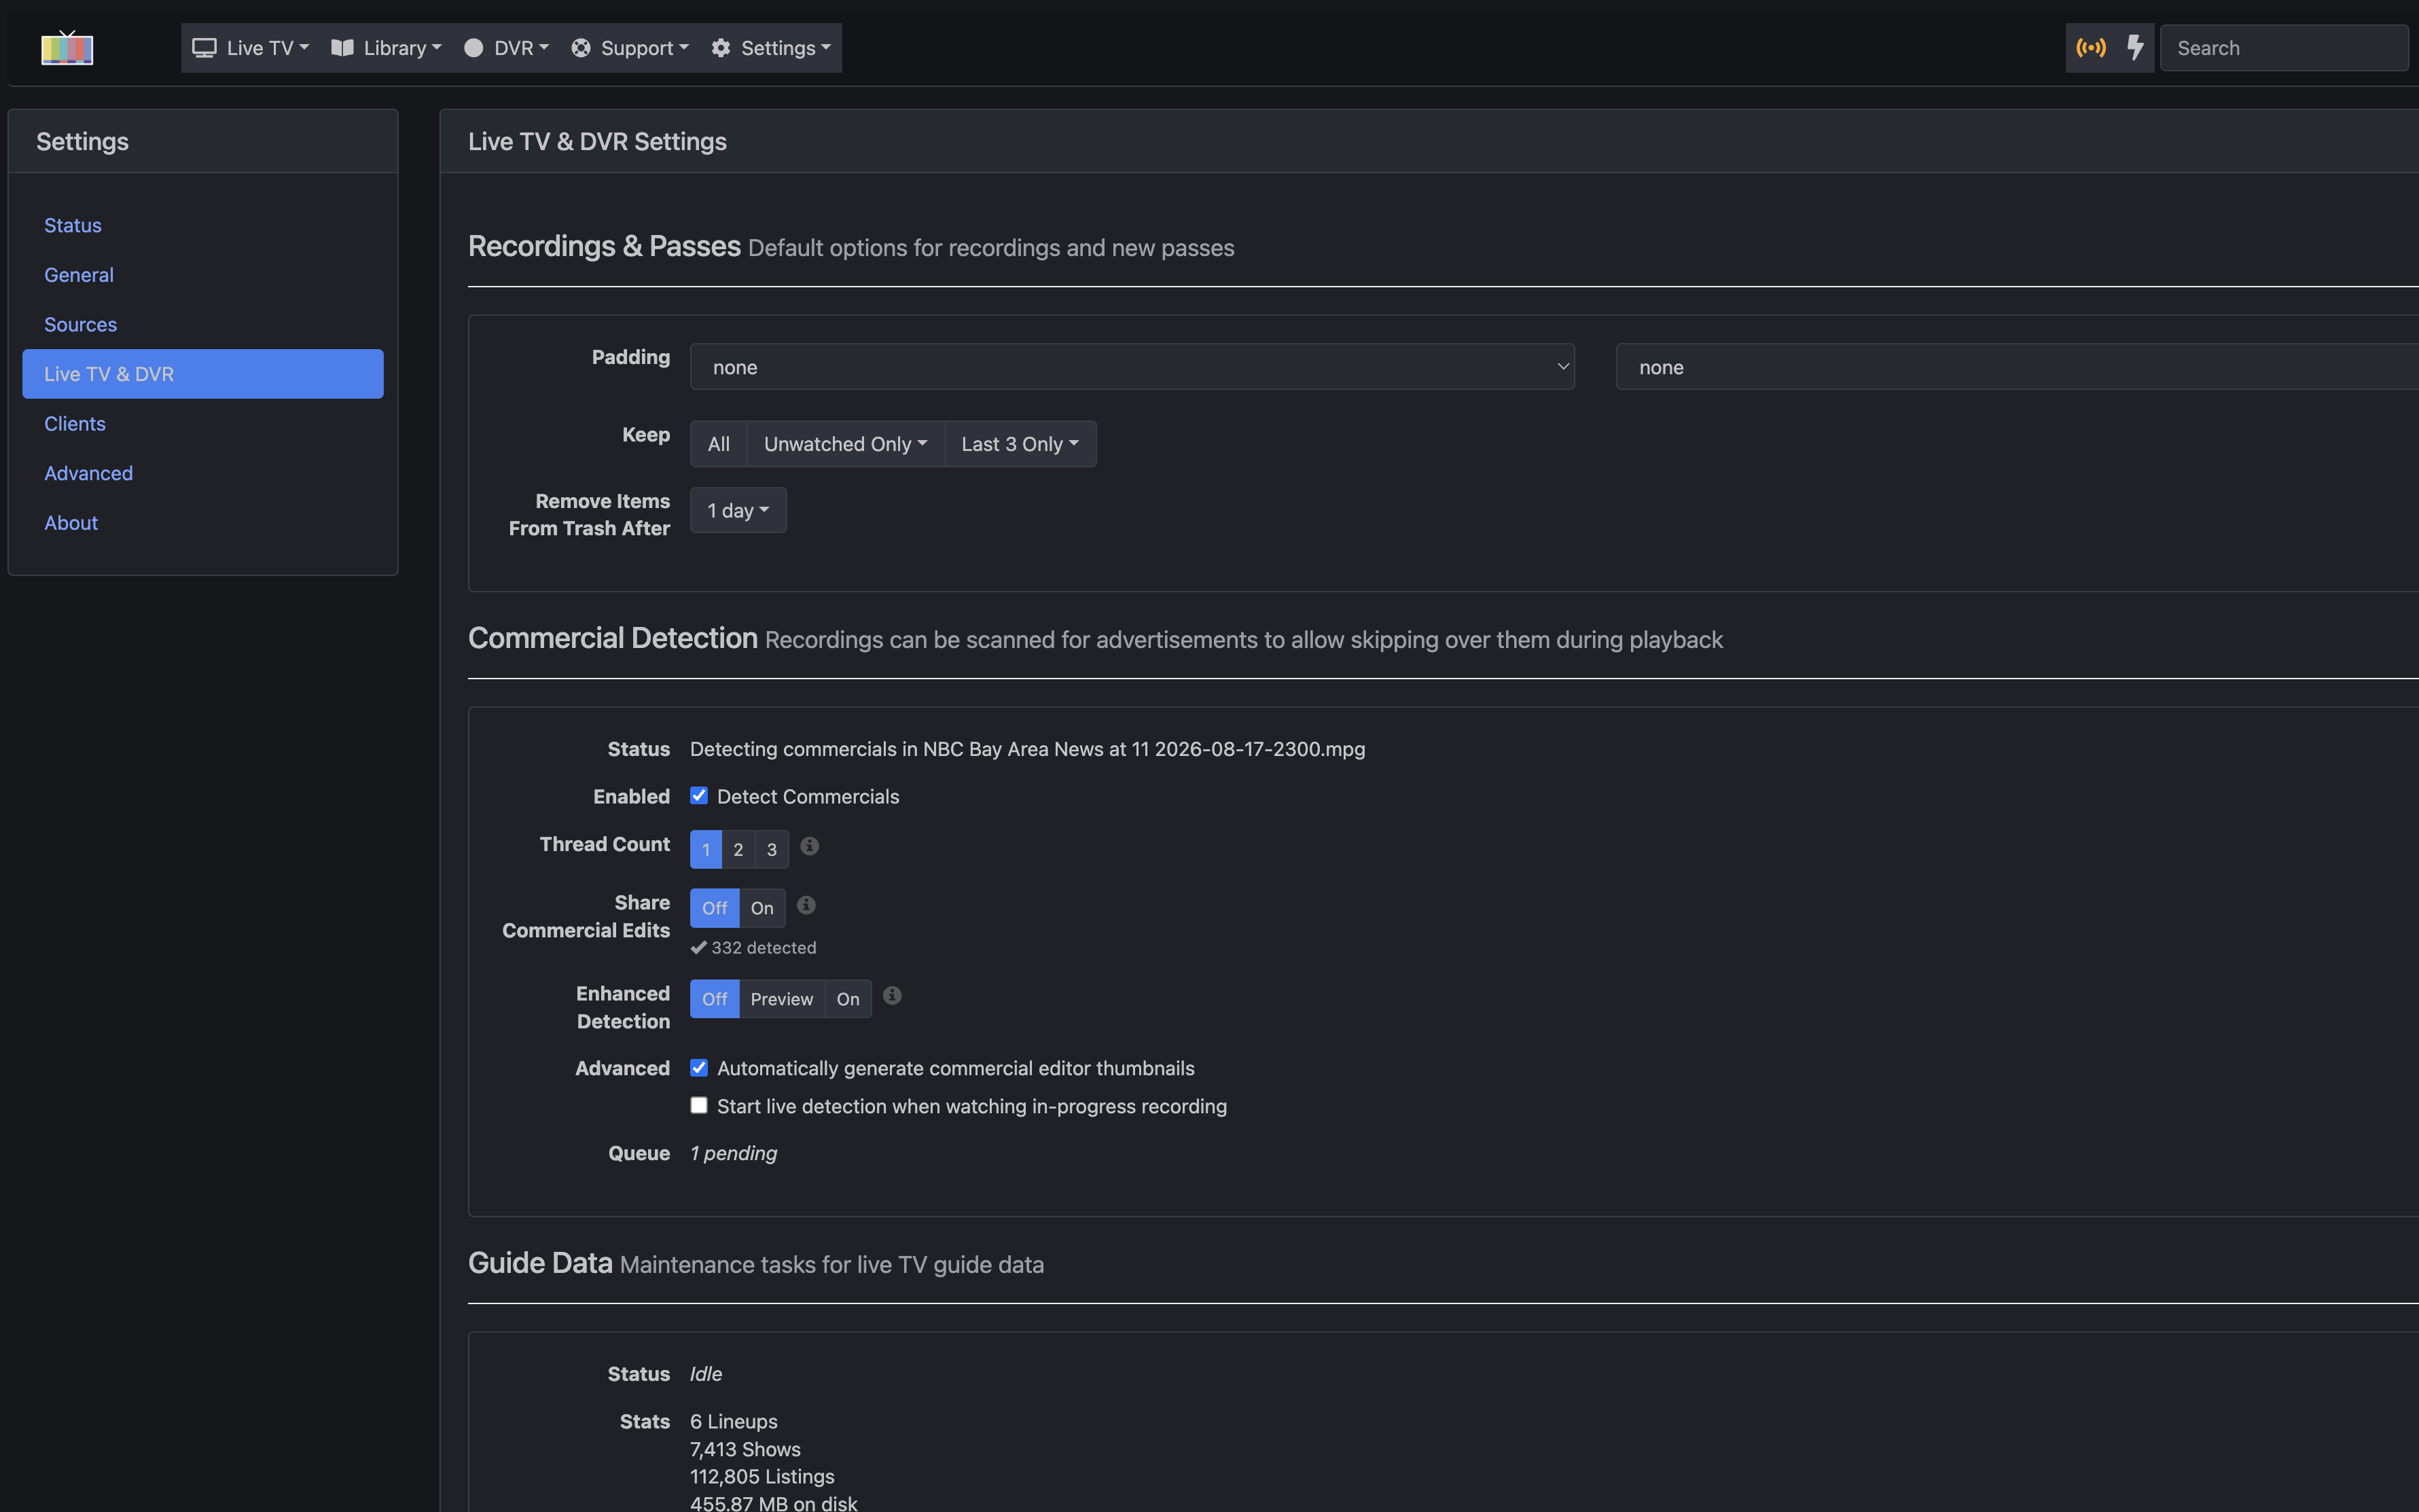Open Share Commercial Edits info icon

coord(806,905)
